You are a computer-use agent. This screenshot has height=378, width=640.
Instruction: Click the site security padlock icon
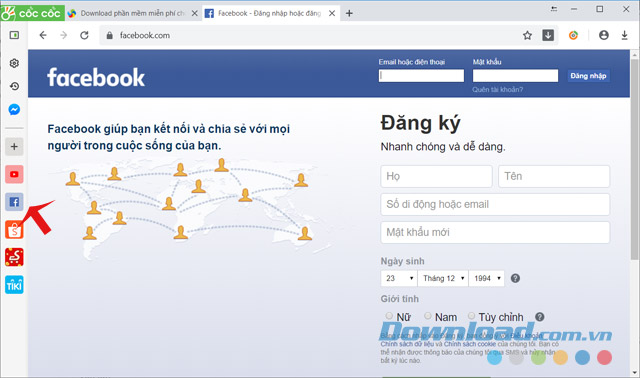click(x=109, y=36)
